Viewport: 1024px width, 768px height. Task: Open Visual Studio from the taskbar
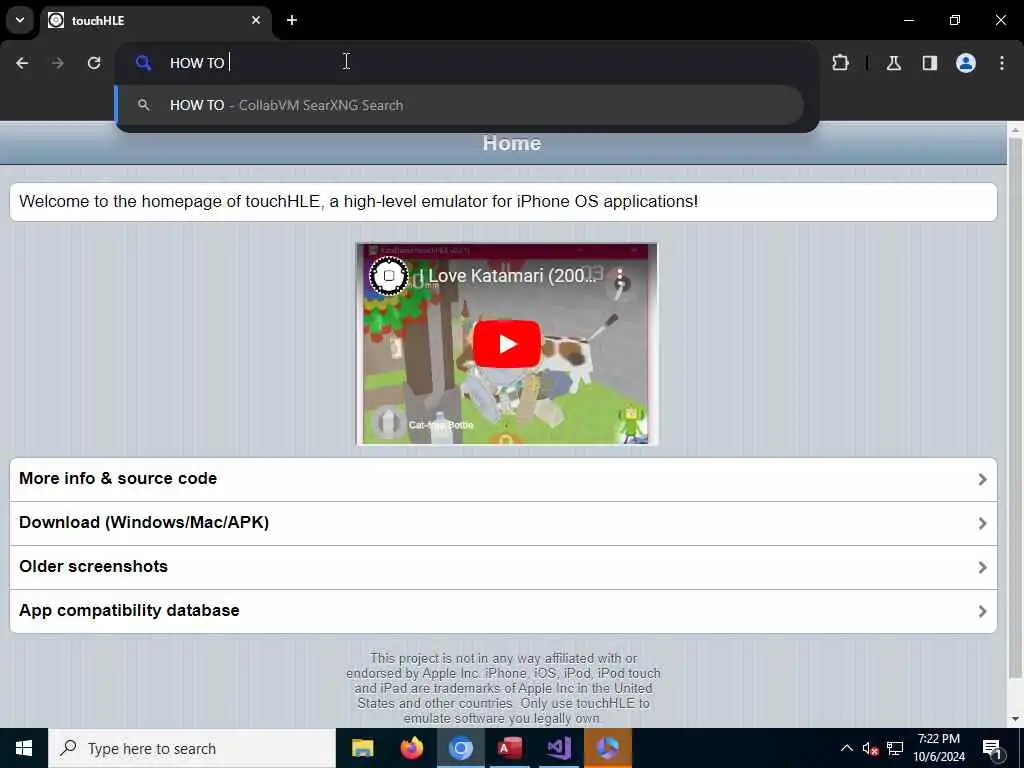[559, 748]
